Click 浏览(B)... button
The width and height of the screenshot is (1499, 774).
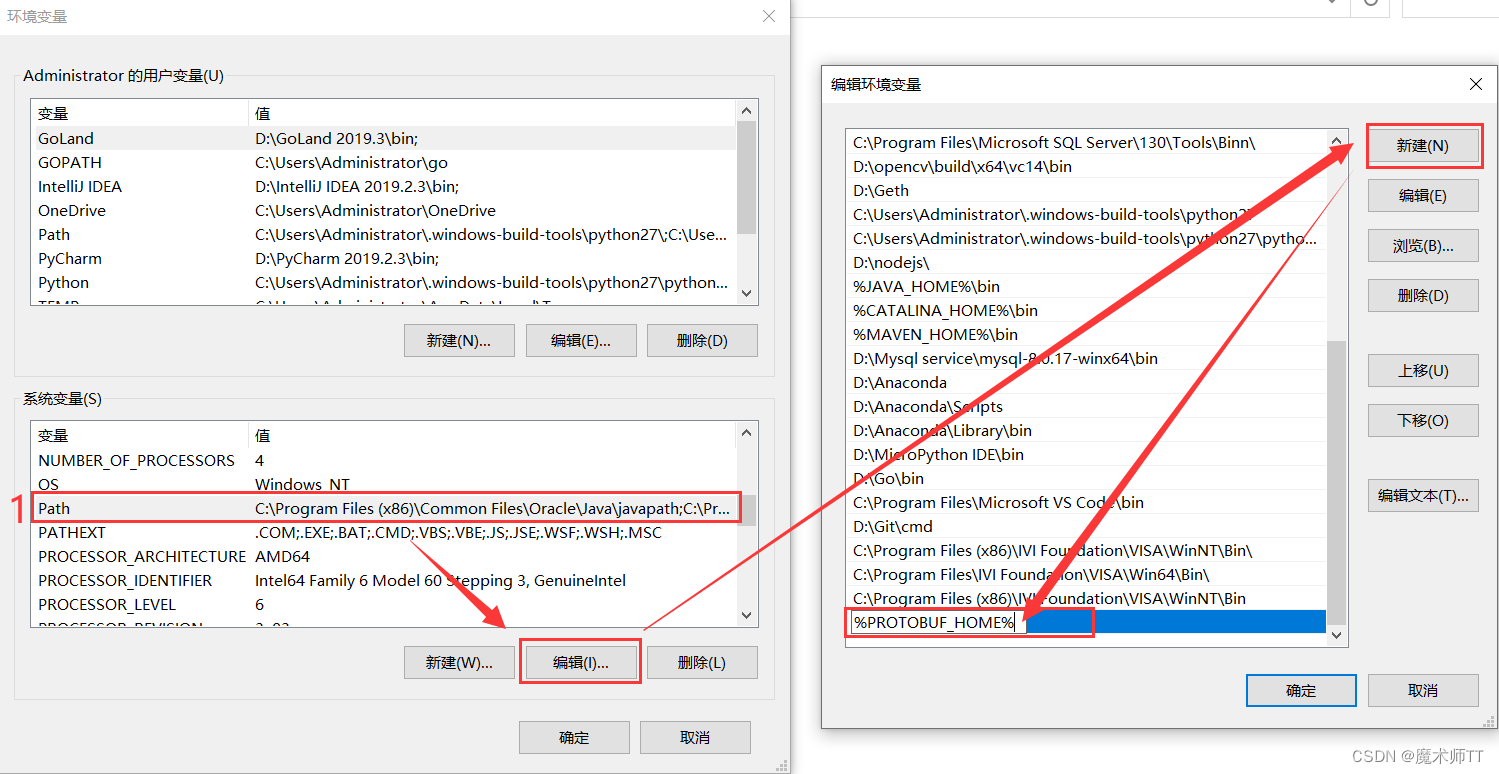coord(1423,246)
